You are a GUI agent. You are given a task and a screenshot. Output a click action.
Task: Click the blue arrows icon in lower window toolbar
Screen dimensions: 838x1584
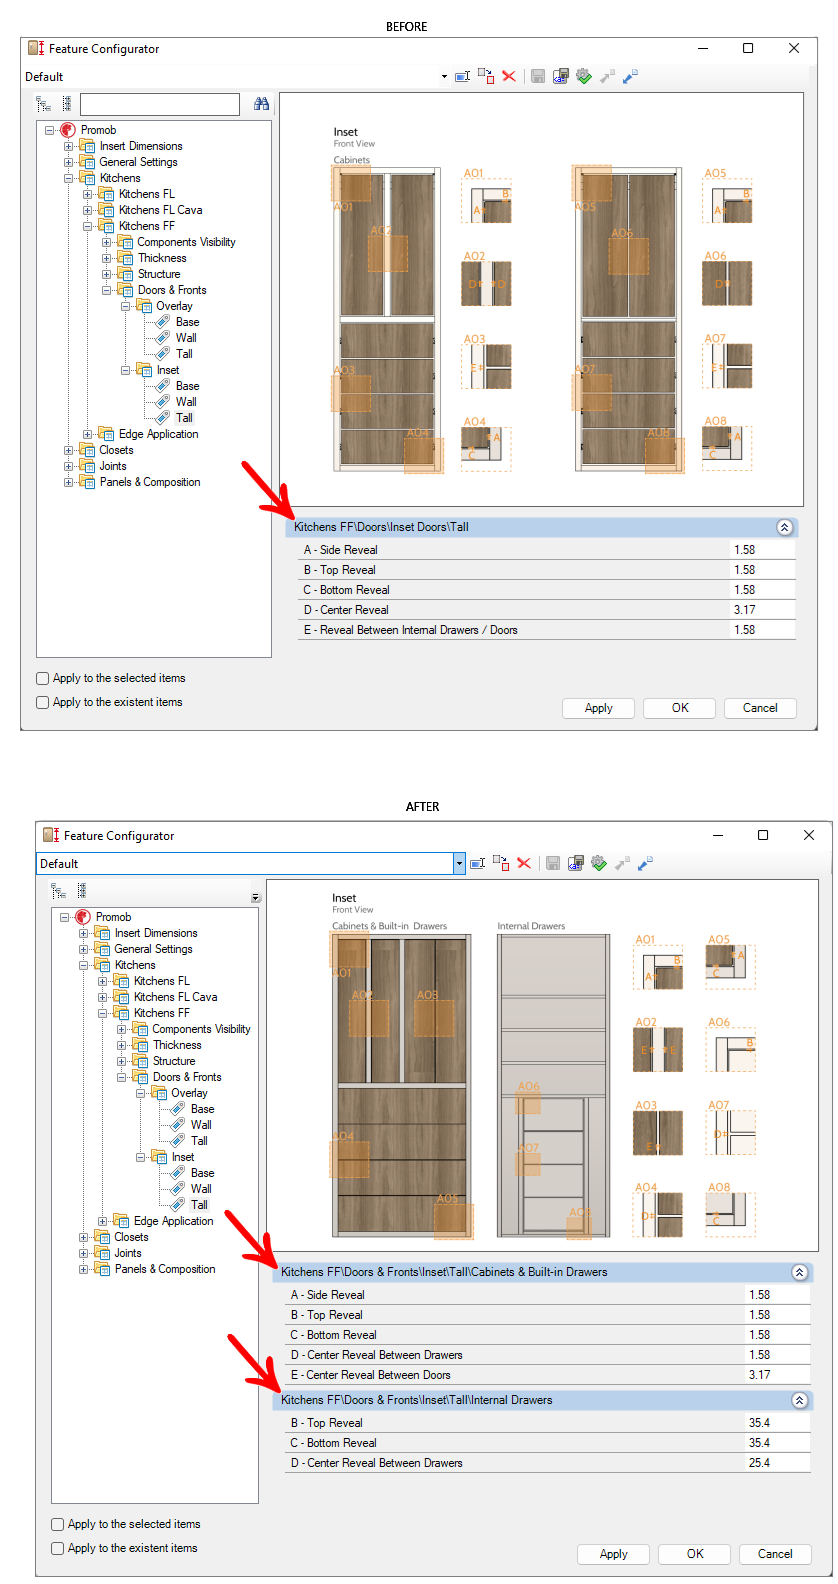pos(645,863)
